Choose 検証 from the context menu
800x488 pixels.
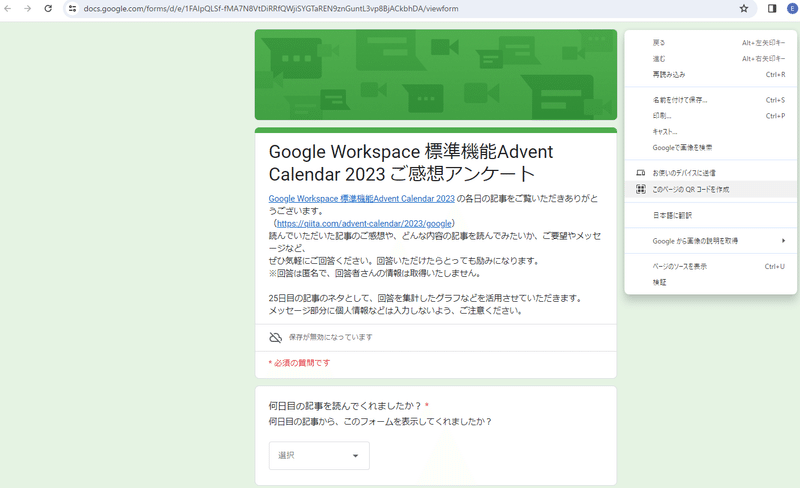coord(711,282)
